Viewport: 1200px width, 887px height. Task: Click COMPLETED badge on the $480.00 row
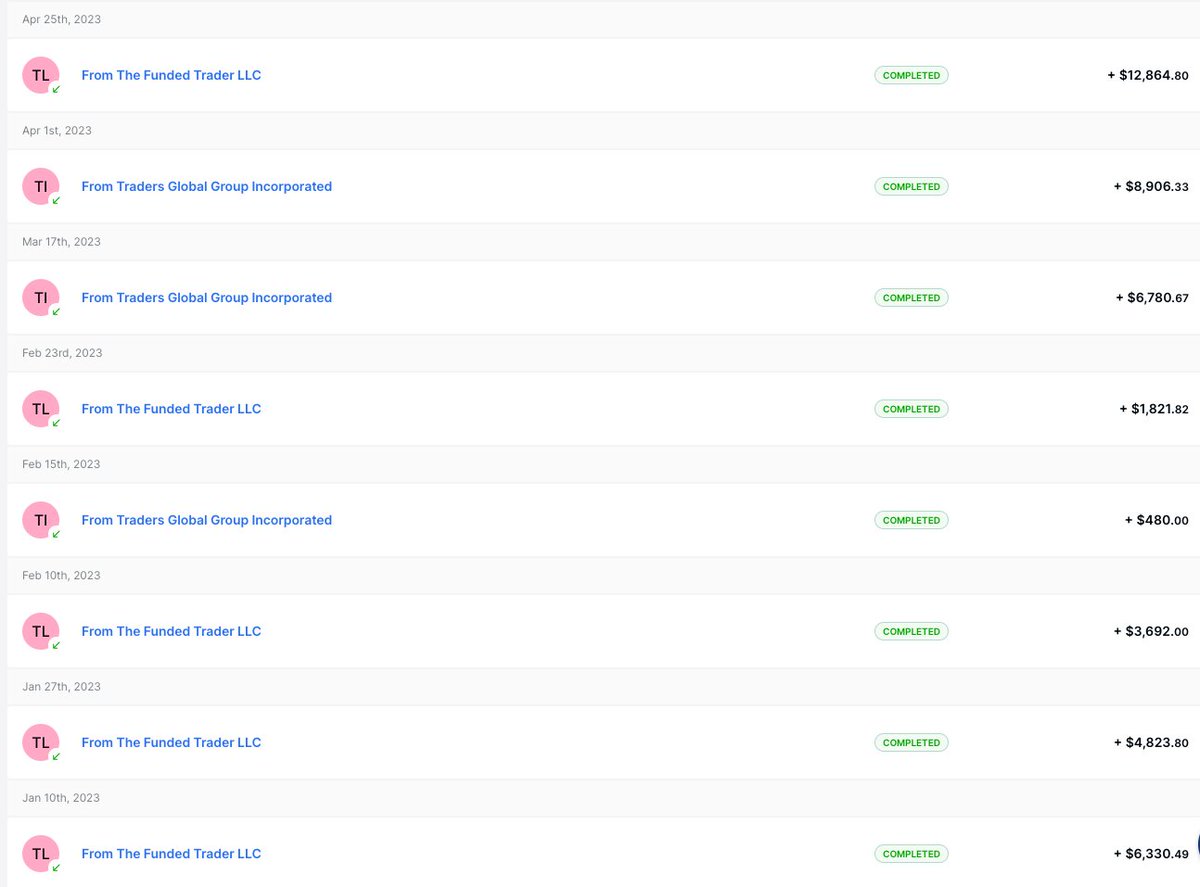(911, 520)
